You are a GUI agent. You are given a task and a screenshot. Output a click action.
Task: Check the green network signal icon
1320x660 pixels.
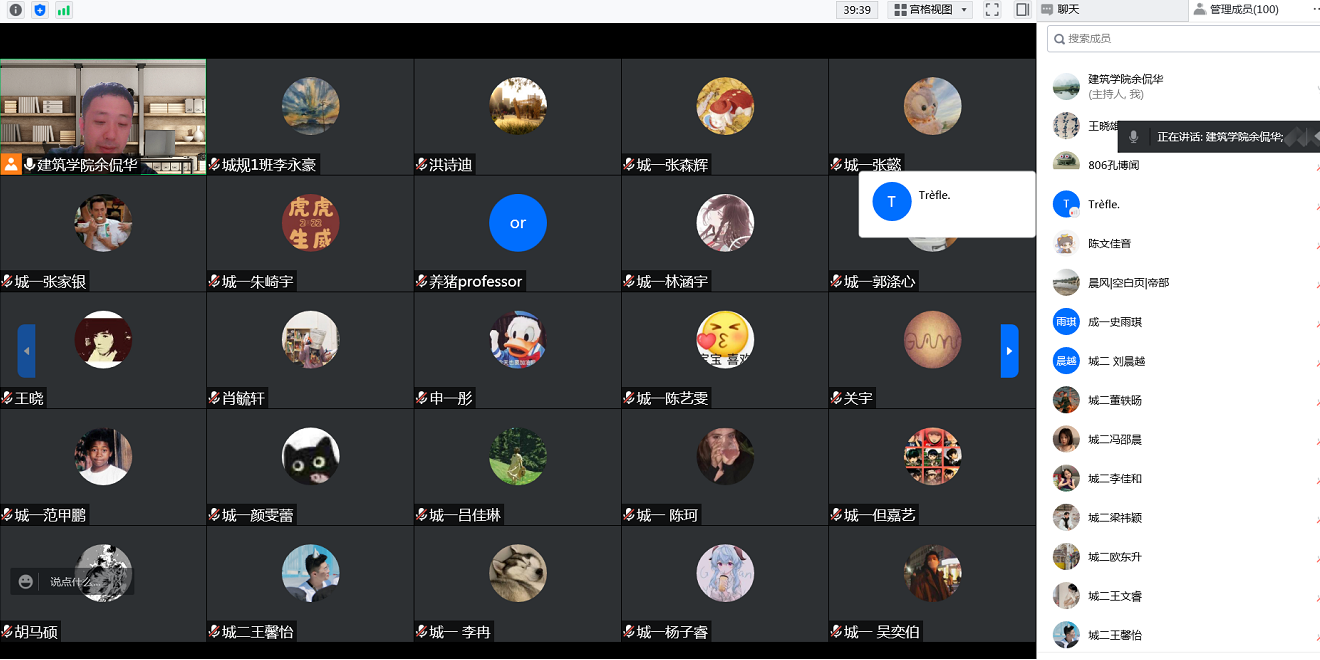pyautogui.click(x=64, y=10)
